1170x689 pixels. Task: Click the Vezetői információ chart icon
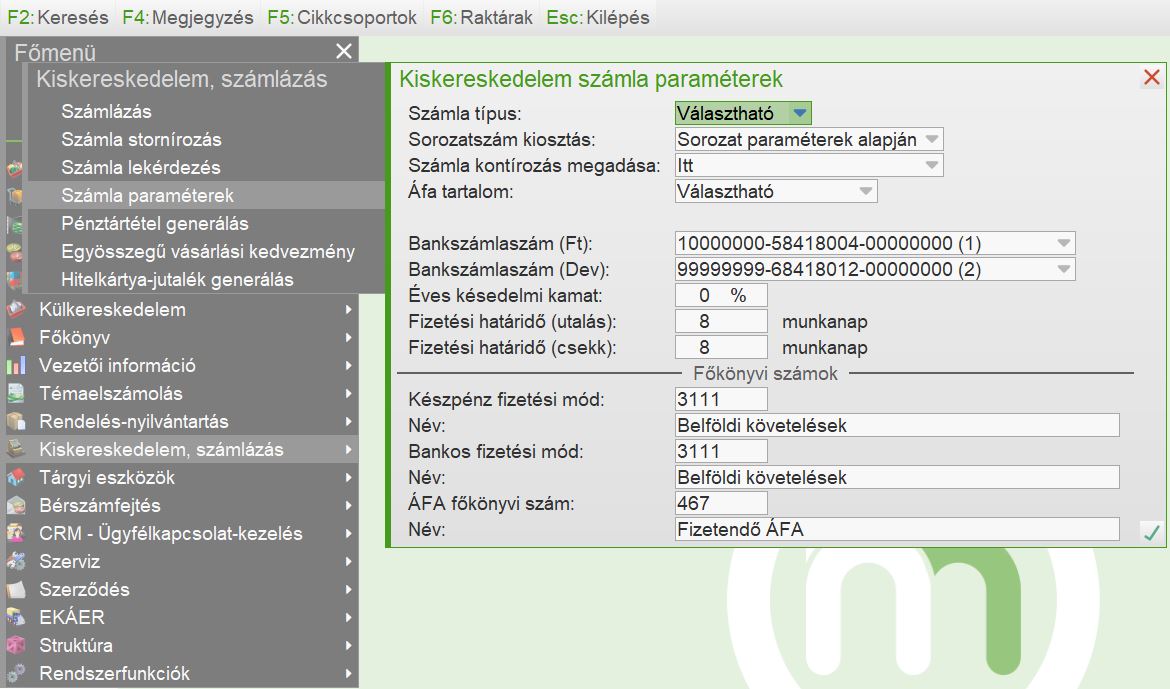pos(16,365)
